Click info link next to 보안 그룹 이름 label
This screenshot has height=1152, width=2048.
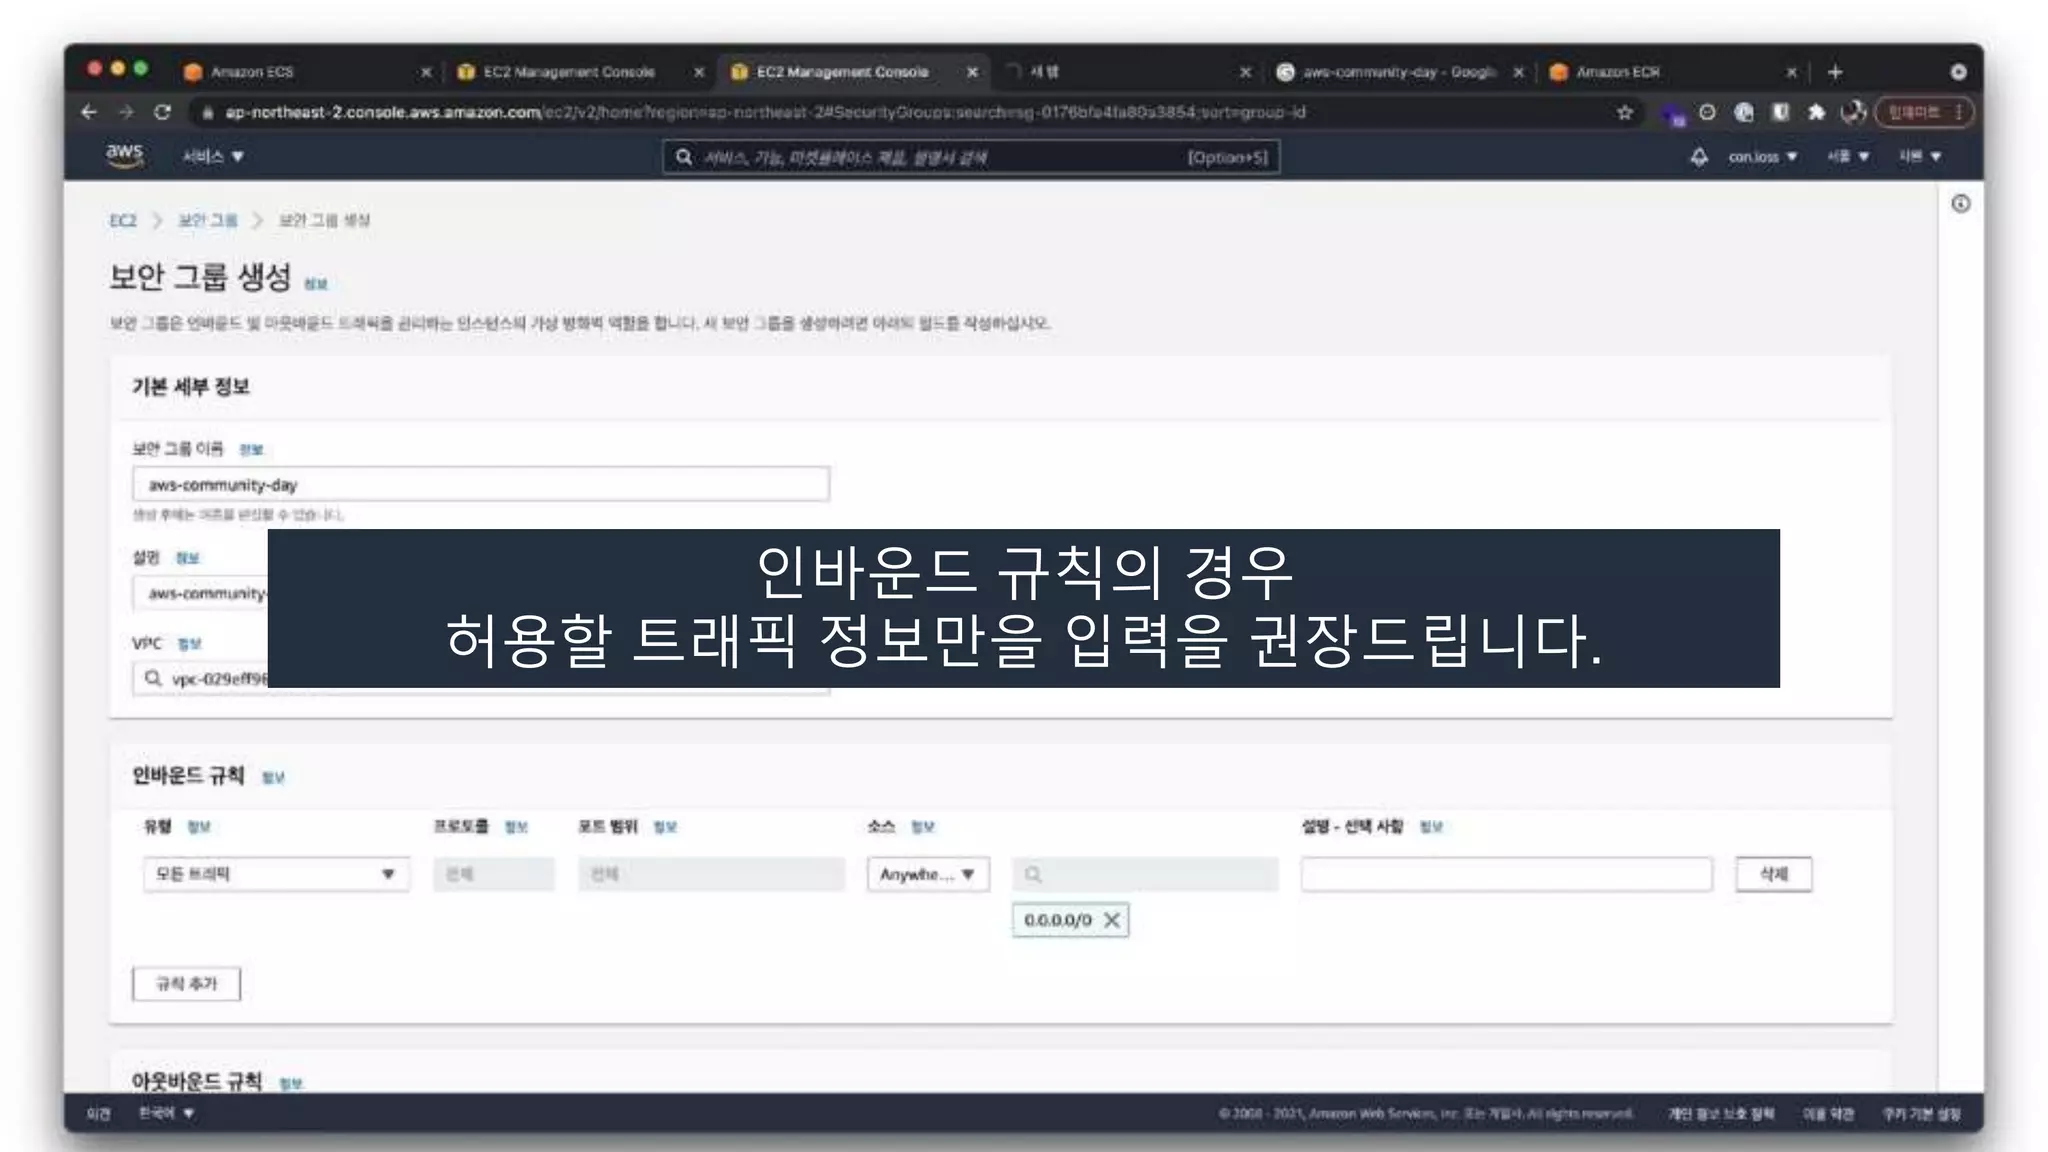click(x=251, y=450)
